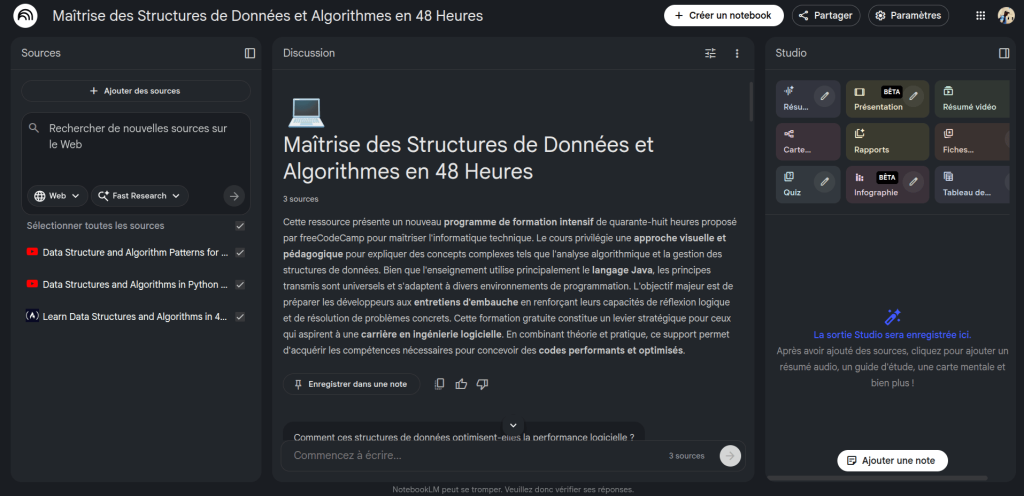Uncheck Learn Data Structures and Algorithms source
The width and height of the screenshot is (1024, 496).
click(240, 317)
